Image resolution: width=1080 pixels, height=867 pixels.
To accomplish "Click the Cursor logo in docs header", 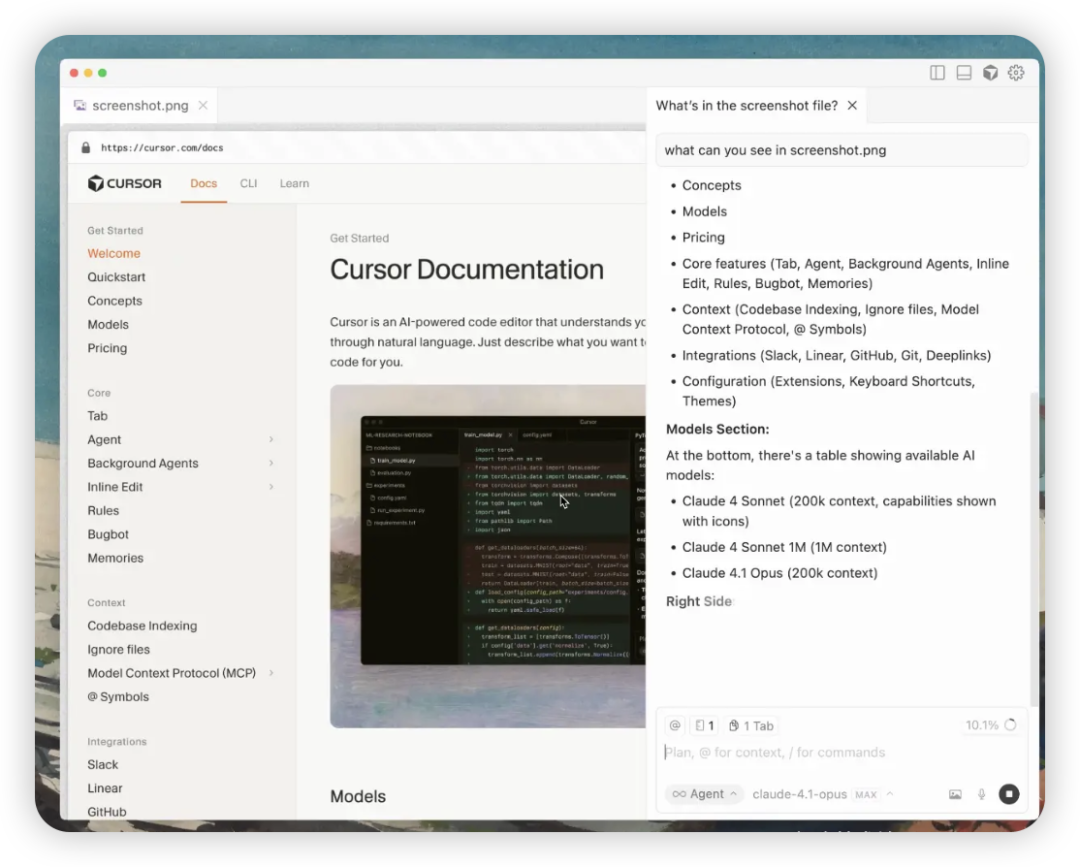I will point(125,183).
